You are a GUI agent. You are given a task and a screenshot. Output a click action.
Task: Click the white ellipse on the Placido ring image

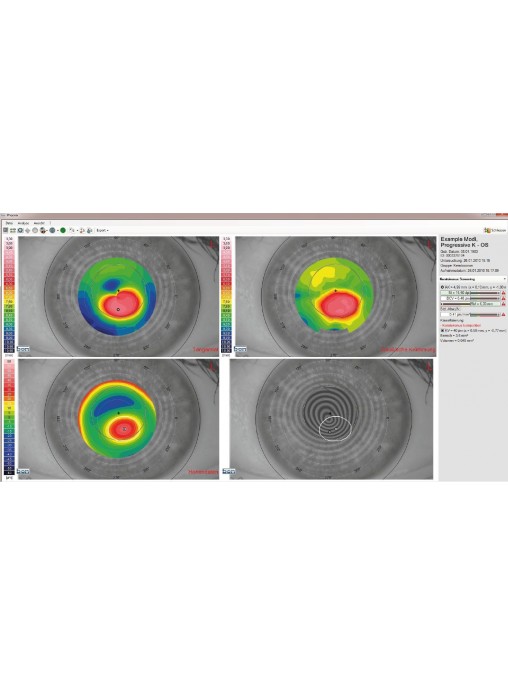(x=336, y=428)
